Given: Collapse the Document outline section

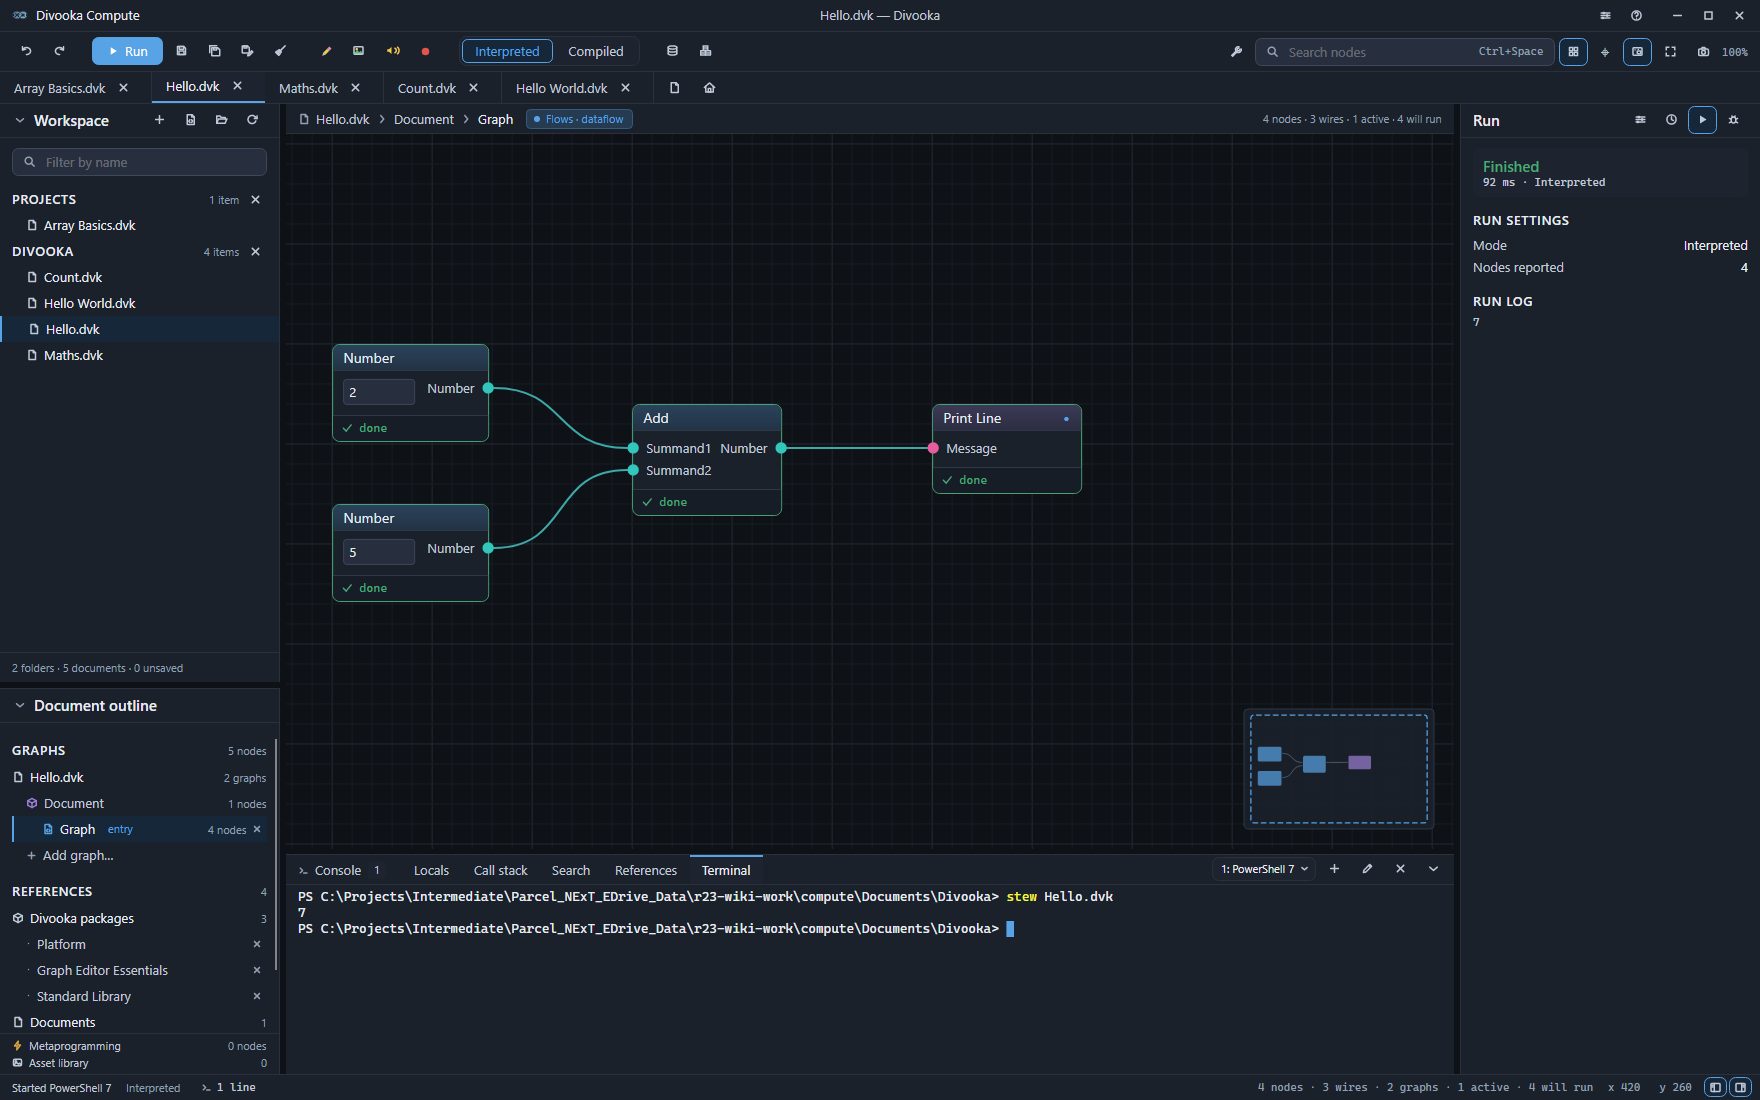Looking at the screenshot, I should 19,706.
